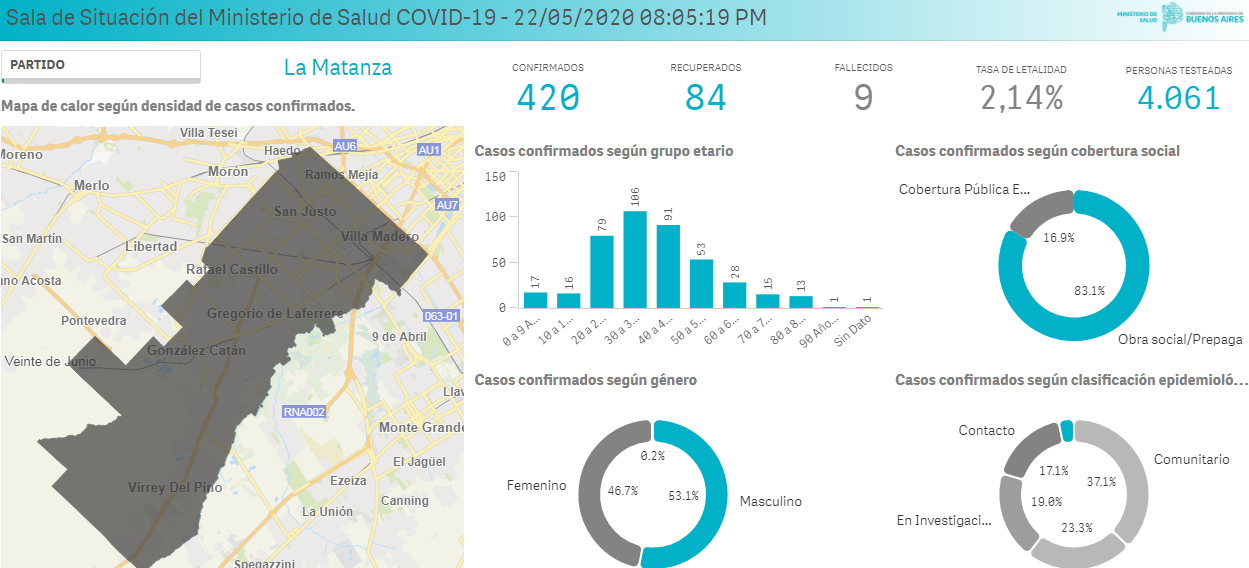
Task: Click the Casos confirmados según cobertura social title
Action: (1038, 151)
